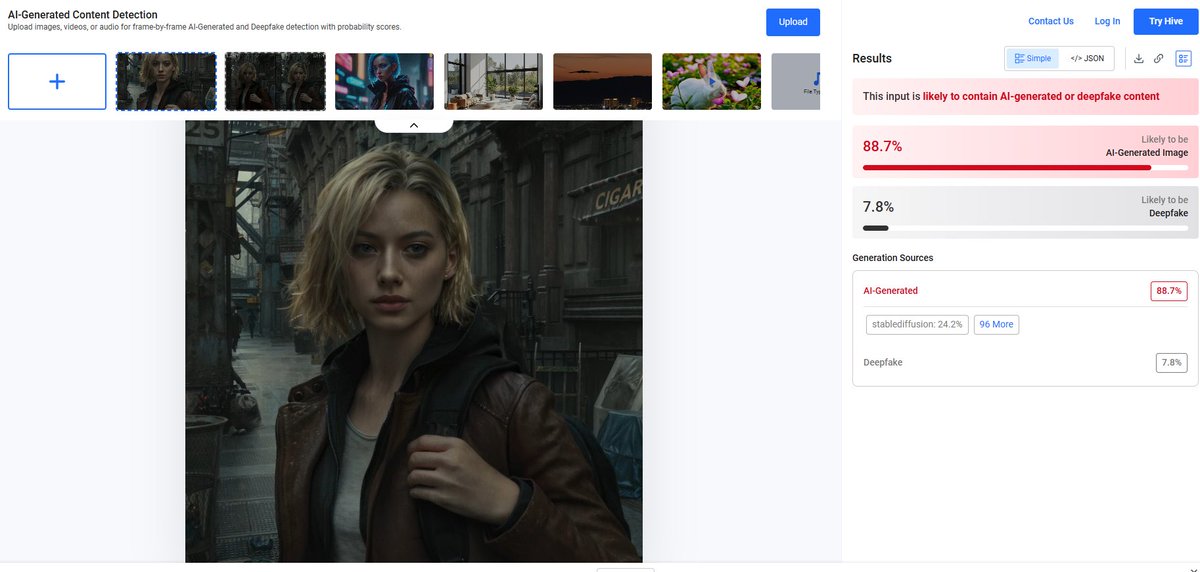
Task: Select the sunset skyline thumbnail
Action: click(602, 81)
